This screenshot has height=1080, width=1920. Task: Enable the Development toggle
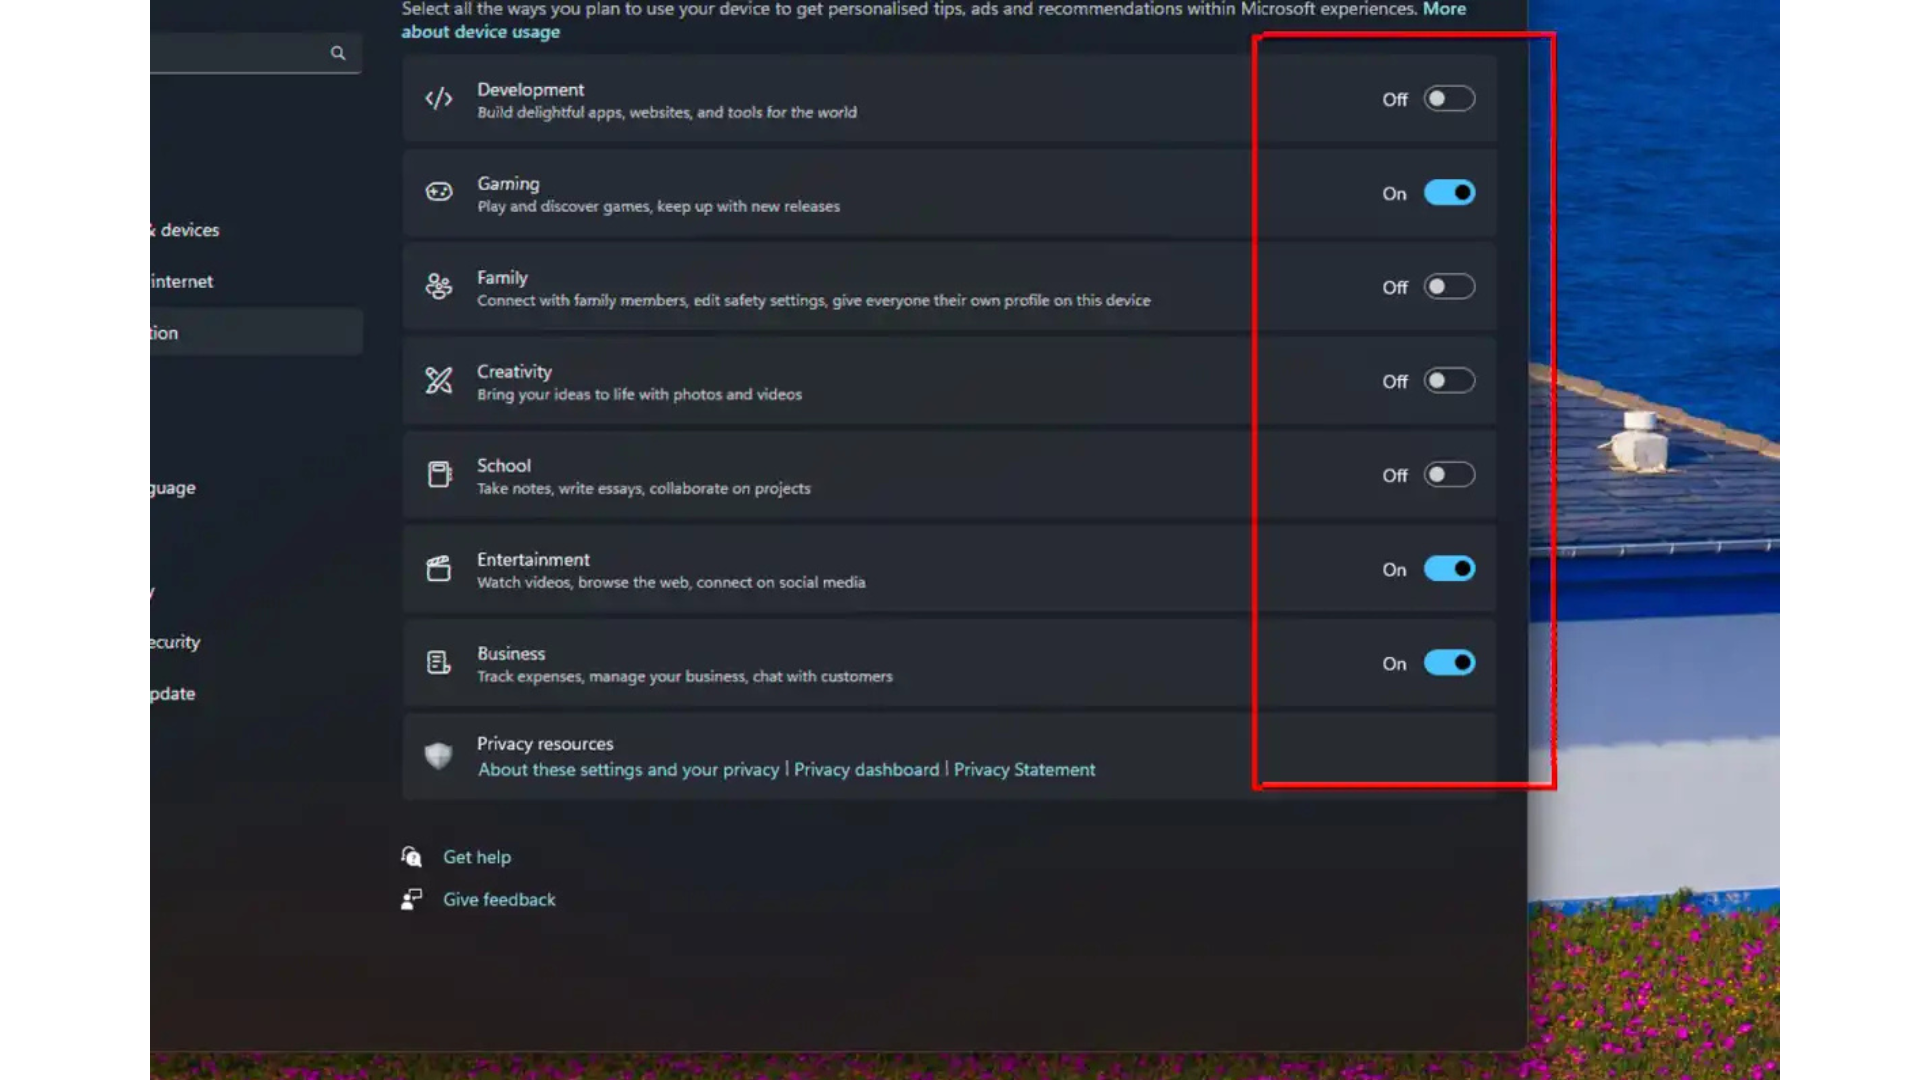pyautogui.click(x=1449, y=99)
